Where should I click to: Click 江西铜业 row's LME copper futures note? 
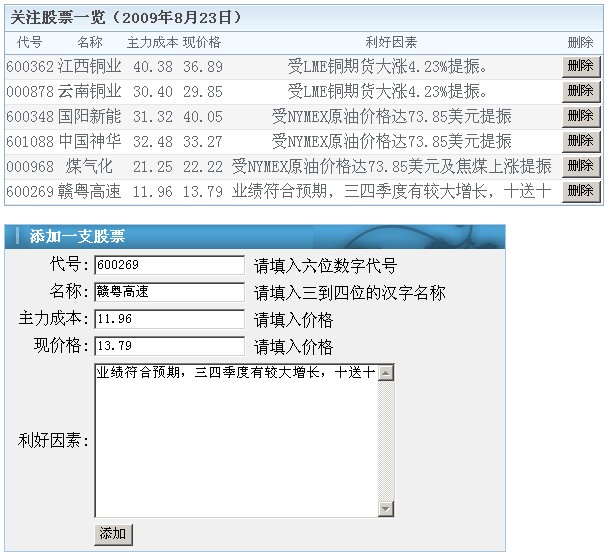tap(387, 66)
